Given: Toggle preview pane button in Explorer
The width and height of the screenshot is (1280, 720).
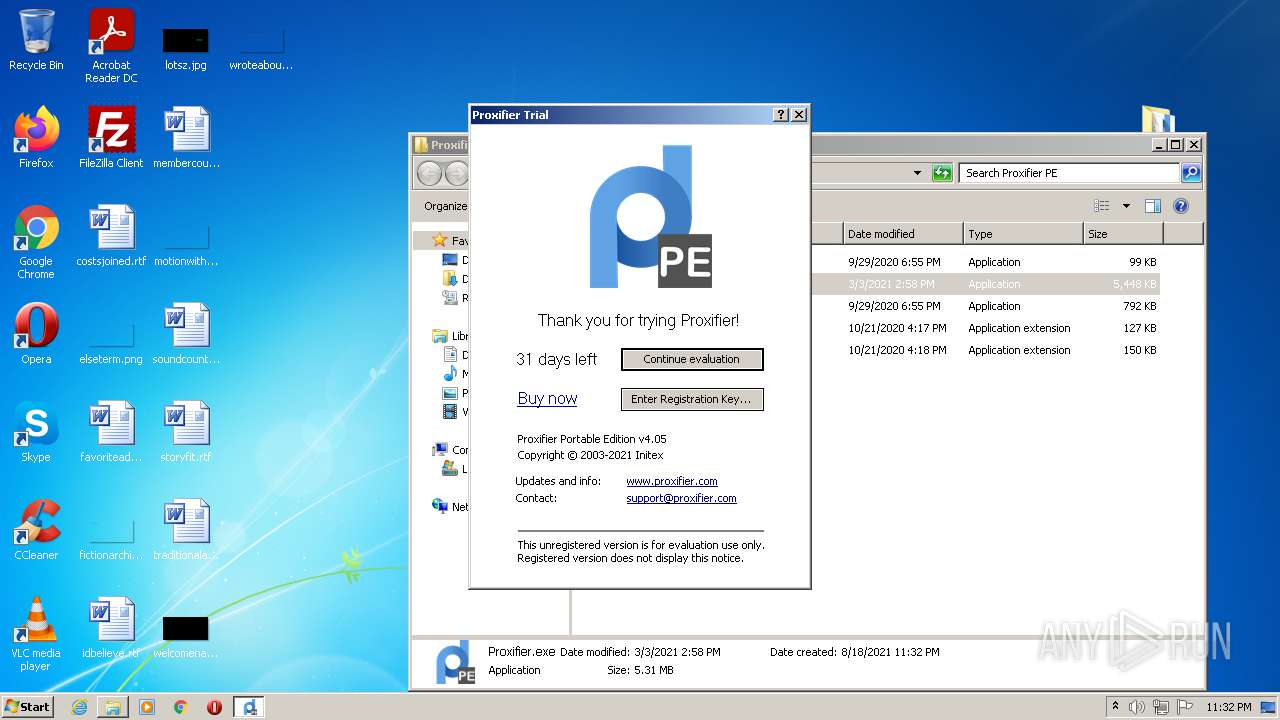Looking at the screenshot, I should (1153, 206).
